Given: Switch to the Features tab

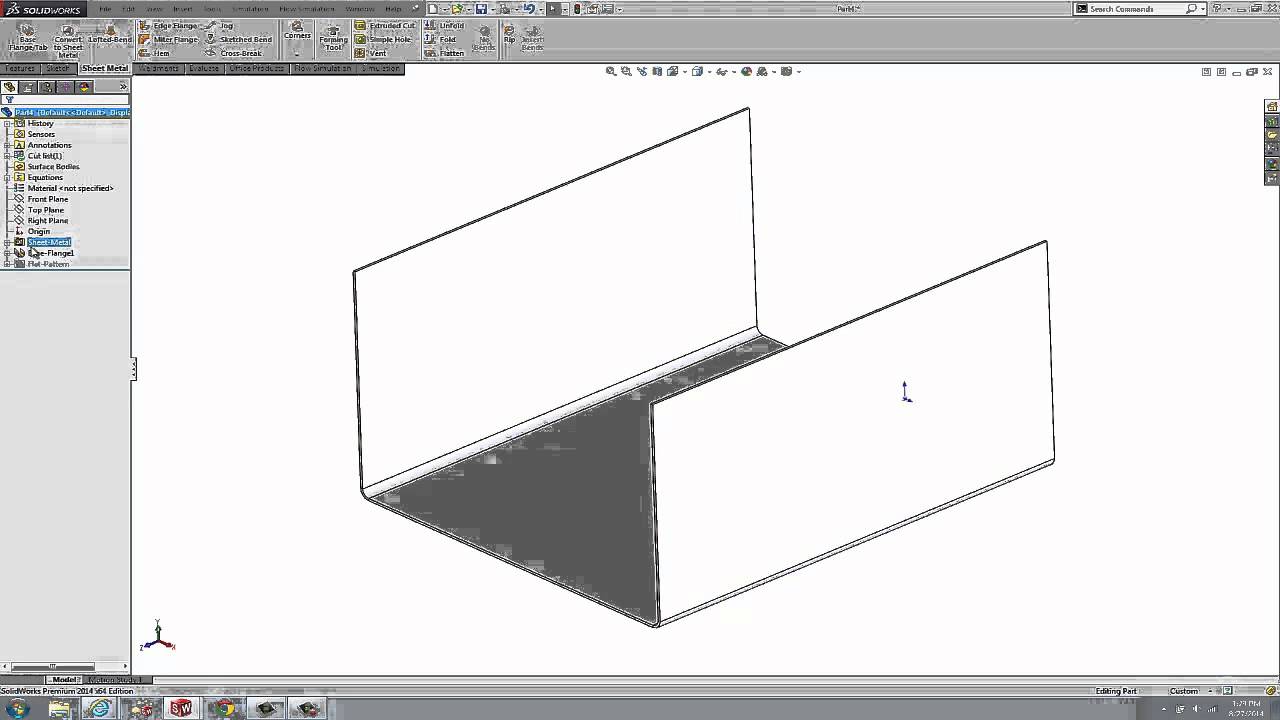Looking at the screenshot, I should click(x=20, y=69).
